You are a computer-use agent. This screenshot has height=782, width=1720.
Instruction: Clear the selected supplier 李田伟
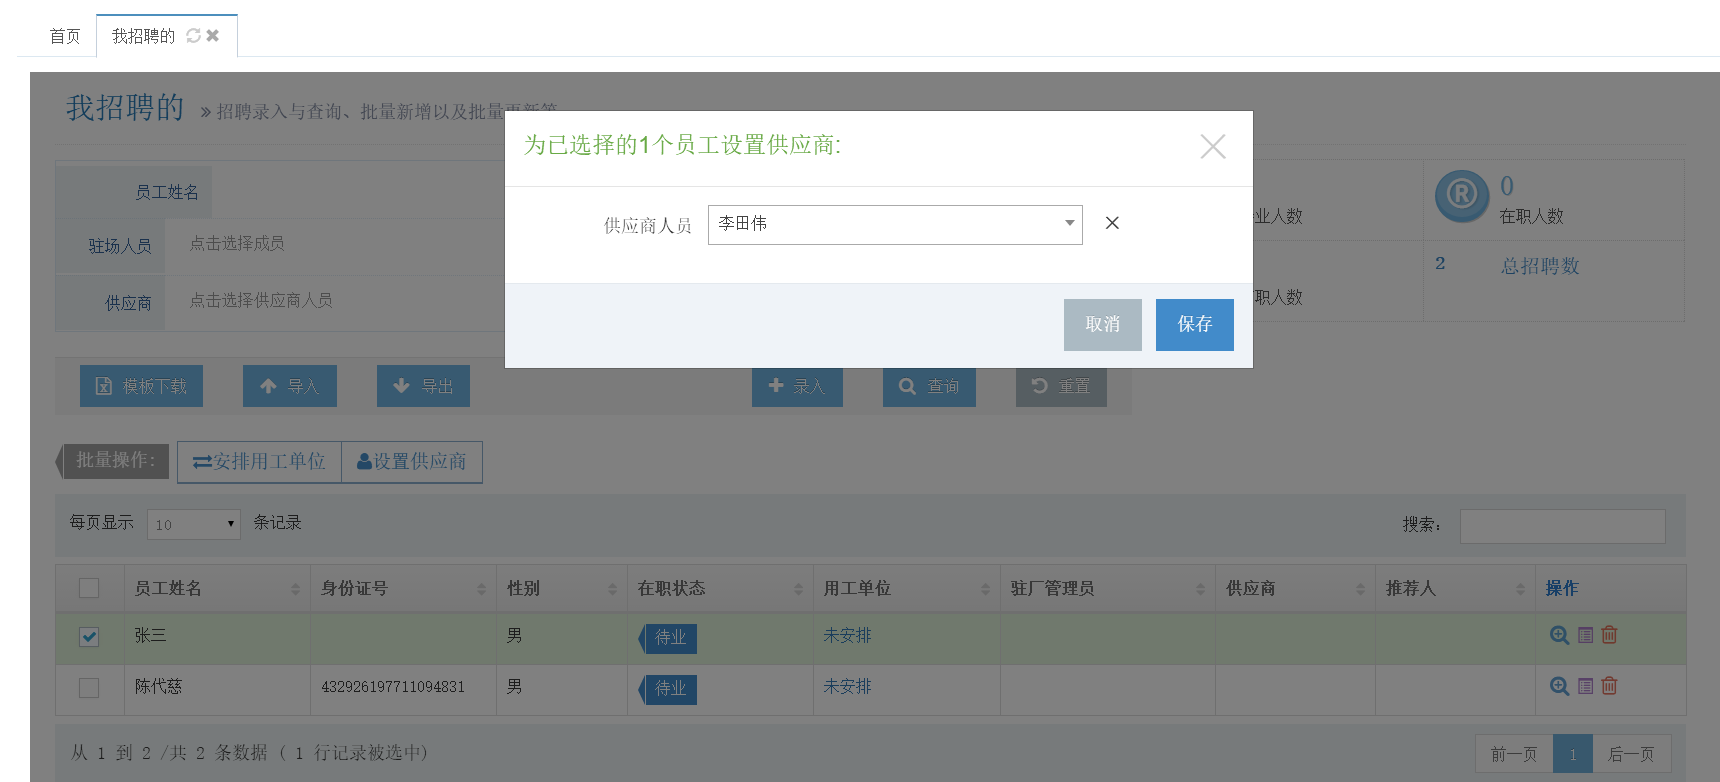1112,223
